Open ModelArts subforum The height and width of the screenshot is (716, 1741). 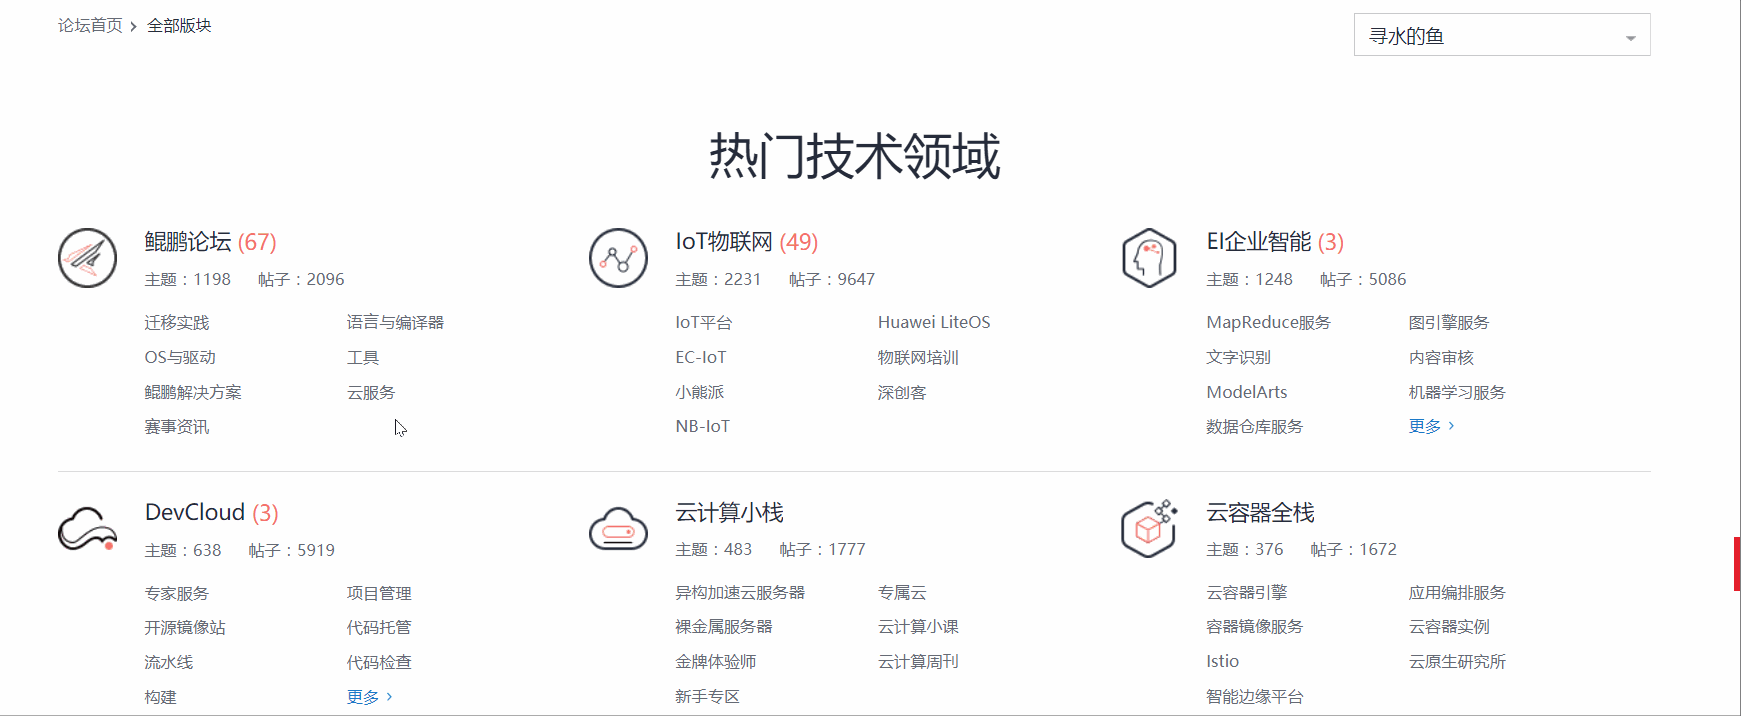tap(1247, 392)
